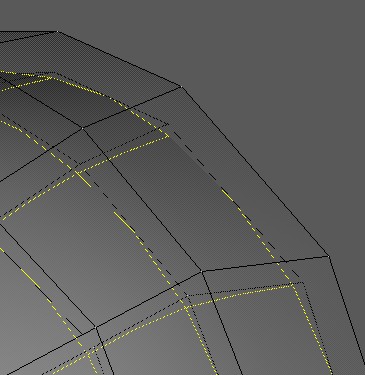Select the rightmost solid corner vertex
The image size is (365, 375).
(x=329, y=256)
